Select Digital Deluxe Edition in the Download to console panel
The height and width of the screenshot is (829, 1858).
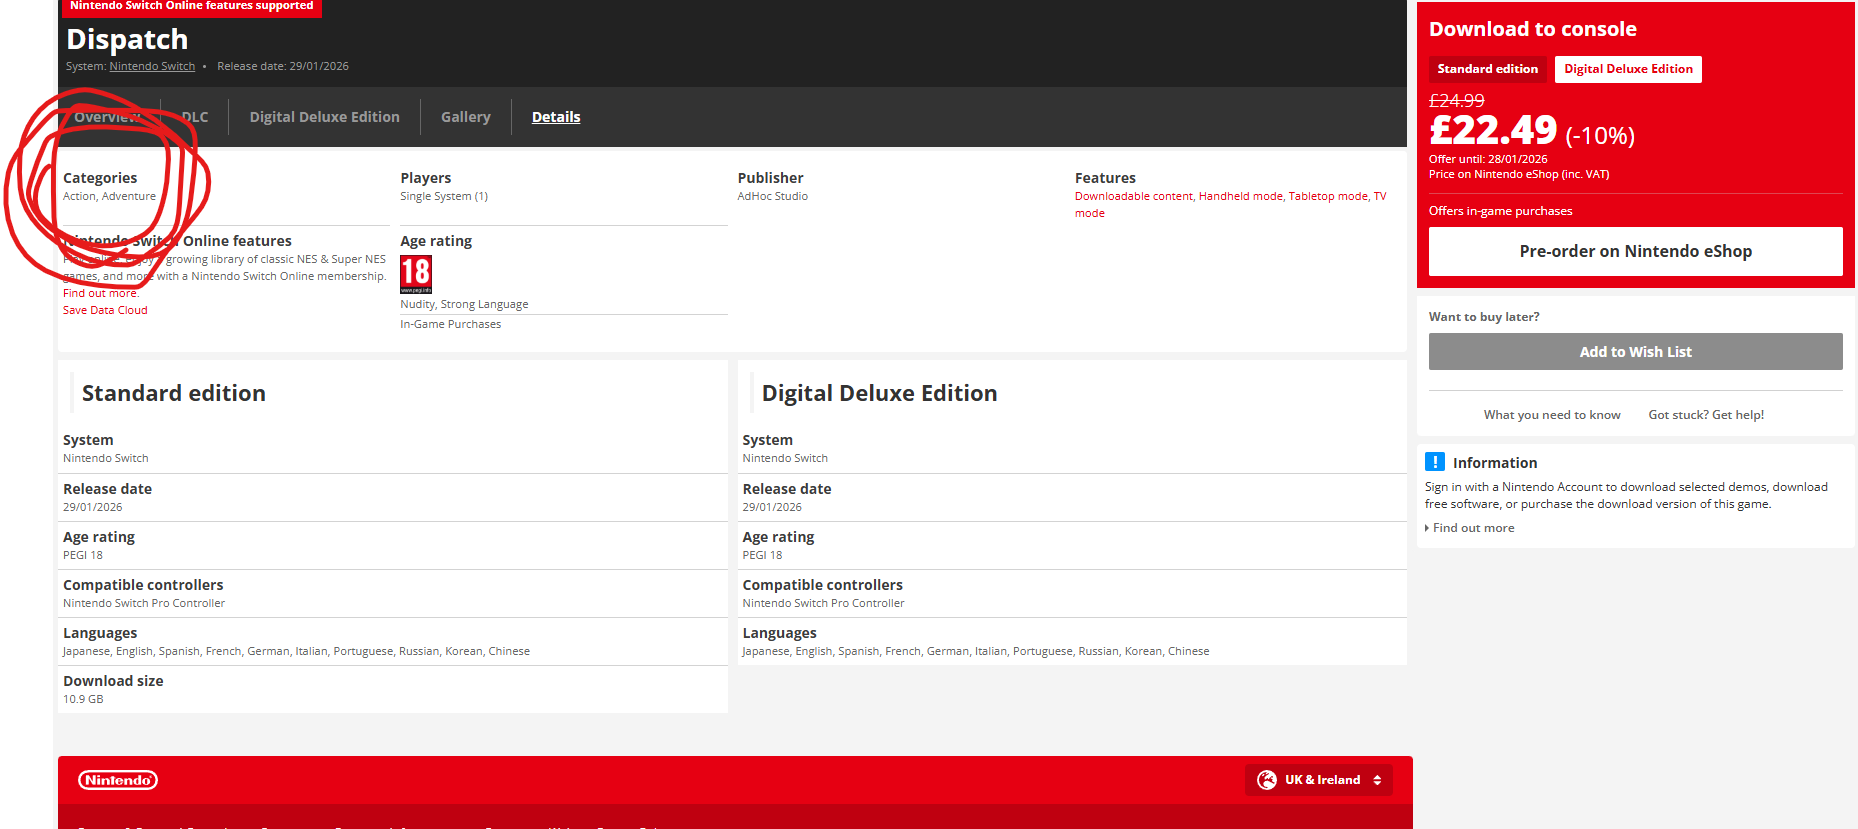click(x=1628, y=69)
